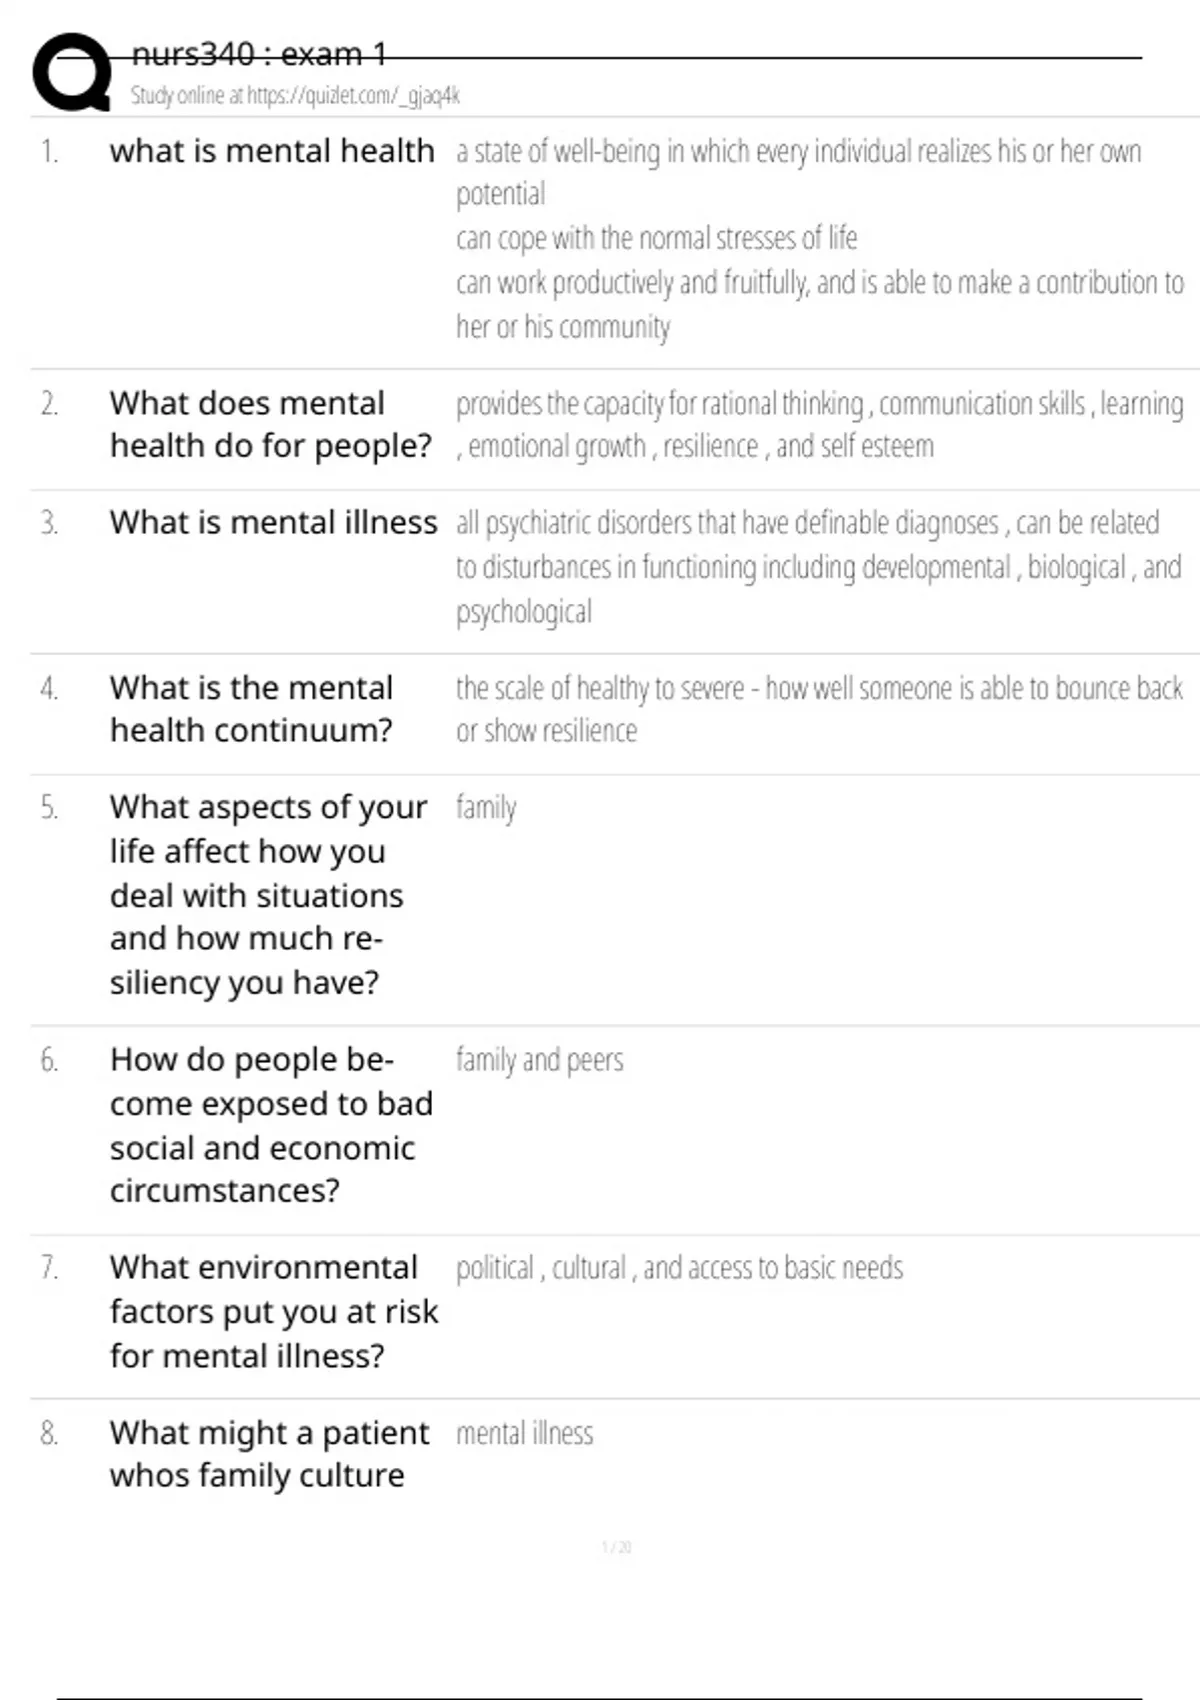Click the title 'nurs340 : exam 1'

[x=259, y=54]
